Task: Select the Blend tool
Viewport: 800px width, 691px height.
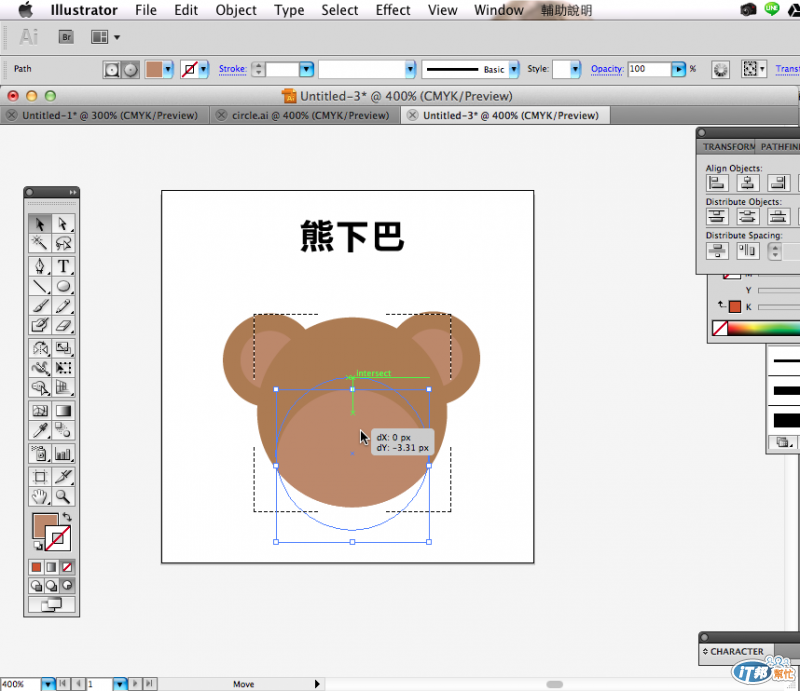Action: point(63,431)
